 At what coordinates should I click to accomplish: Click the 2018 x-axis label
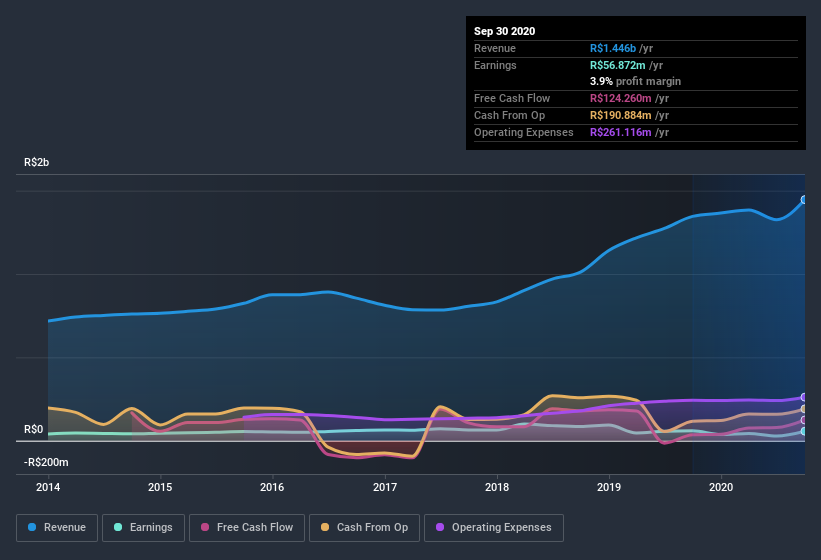[x=497, y=487]
